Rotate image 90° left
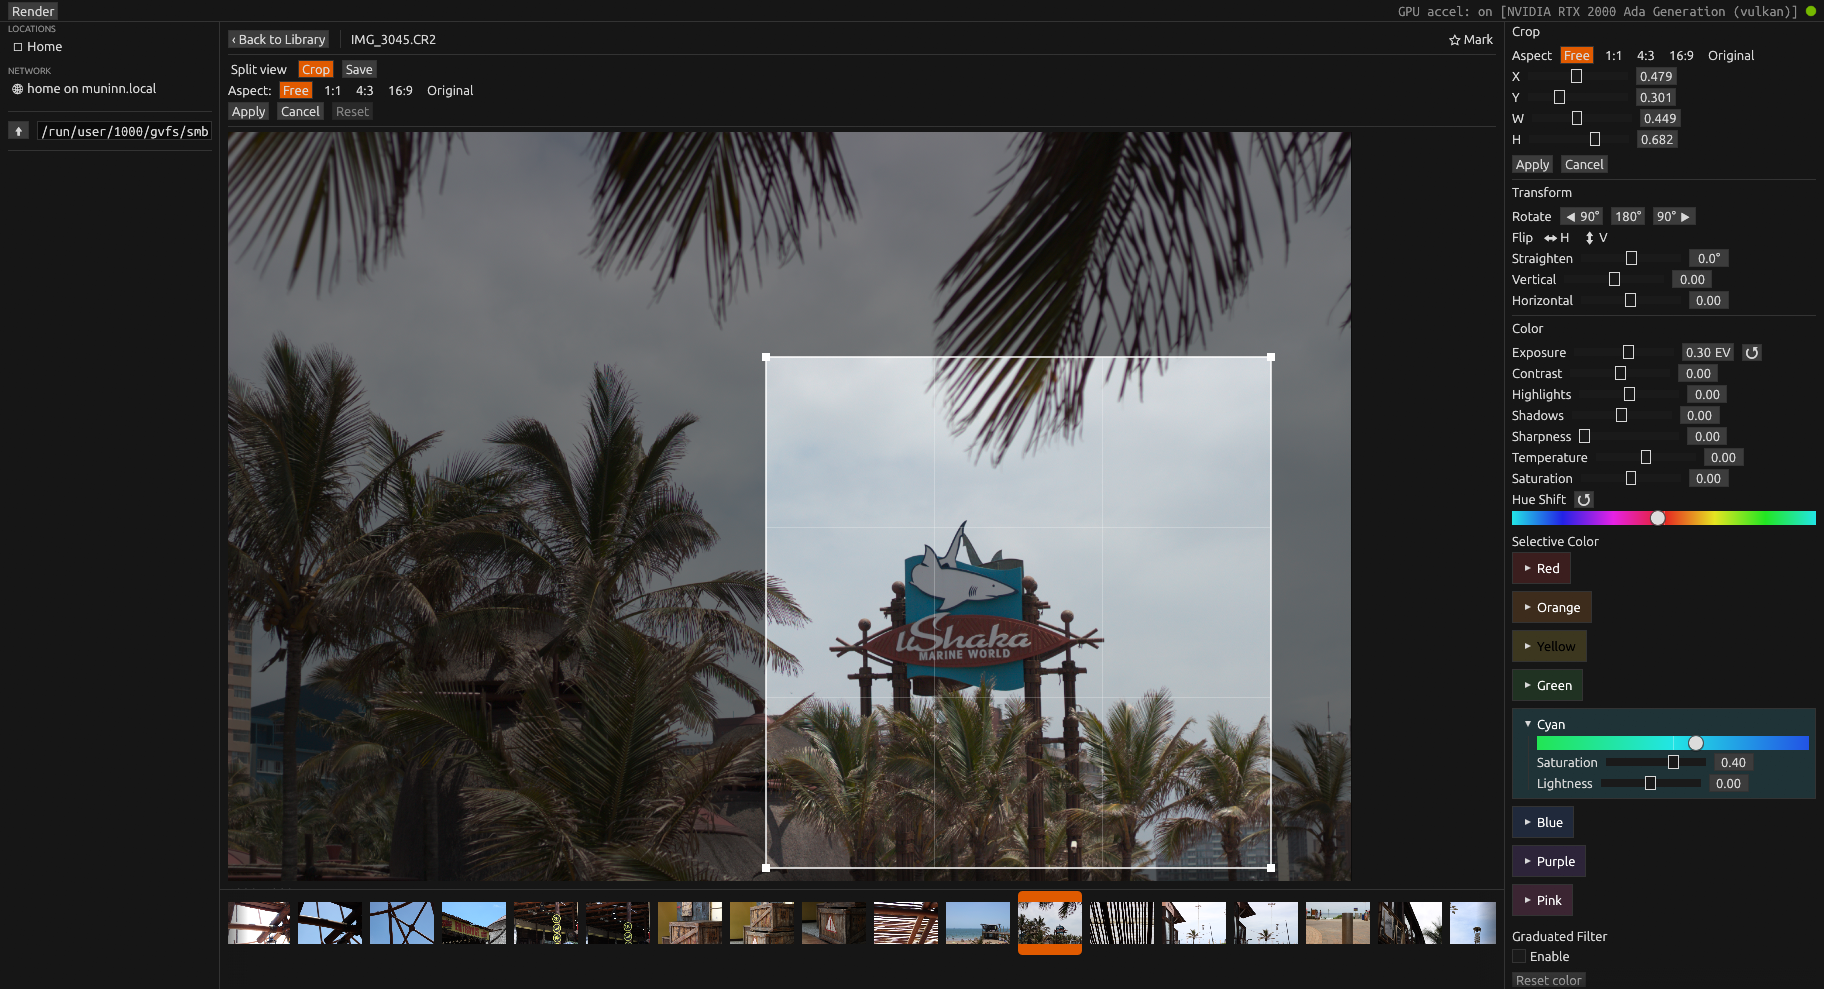The height and width of the screenshot is (989, 1824). (x=1582, y=217)
